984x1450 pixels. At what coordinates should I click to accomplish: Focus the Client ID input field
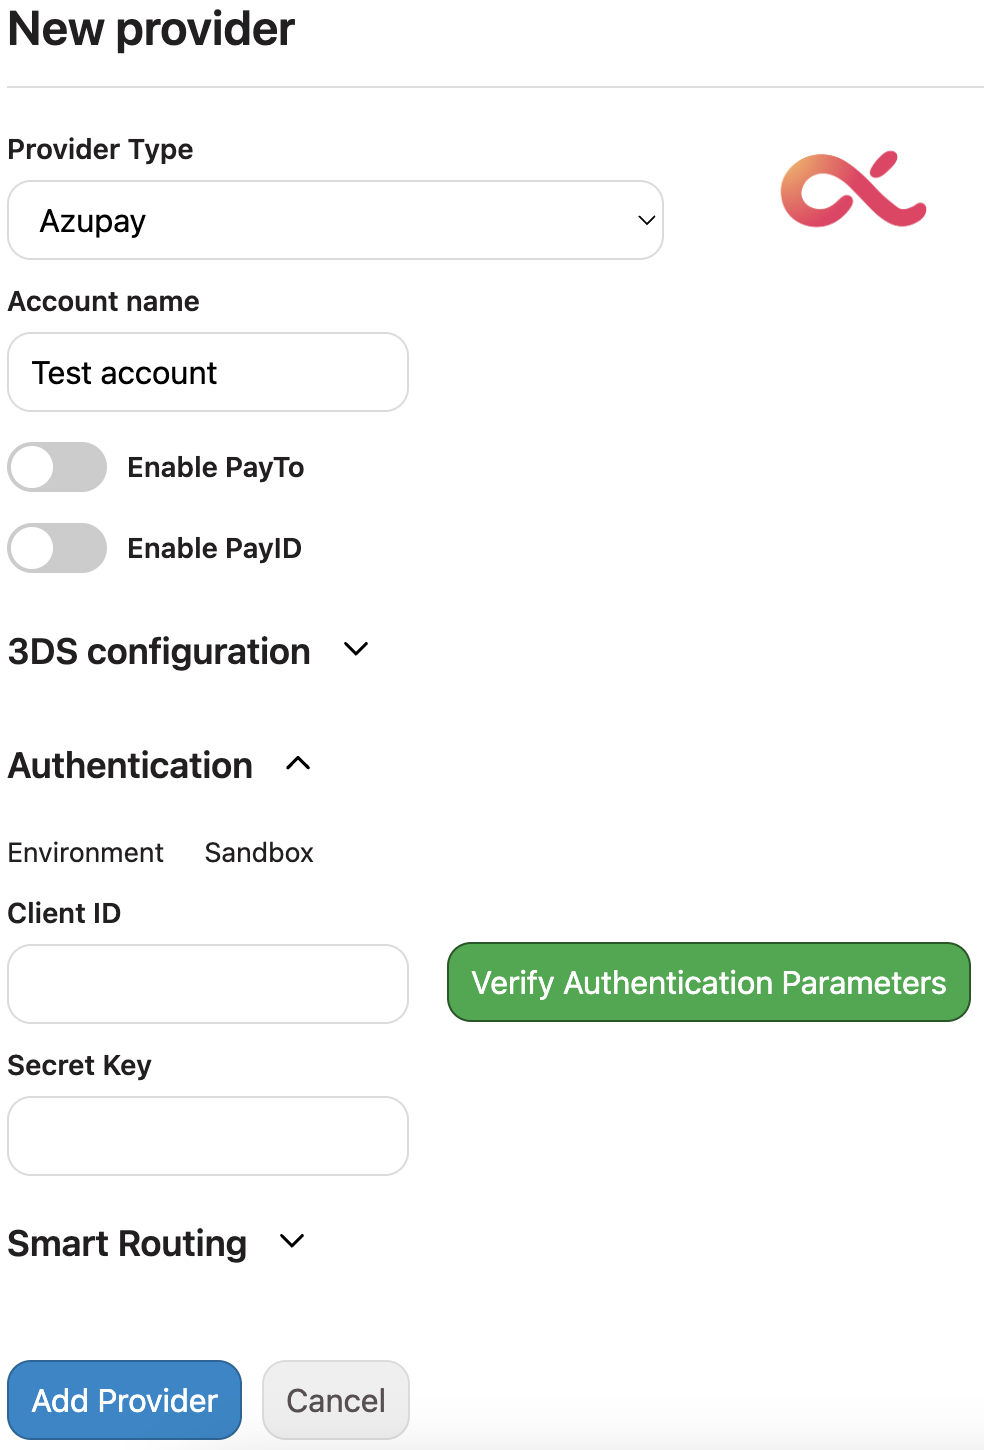pos(208,984)
